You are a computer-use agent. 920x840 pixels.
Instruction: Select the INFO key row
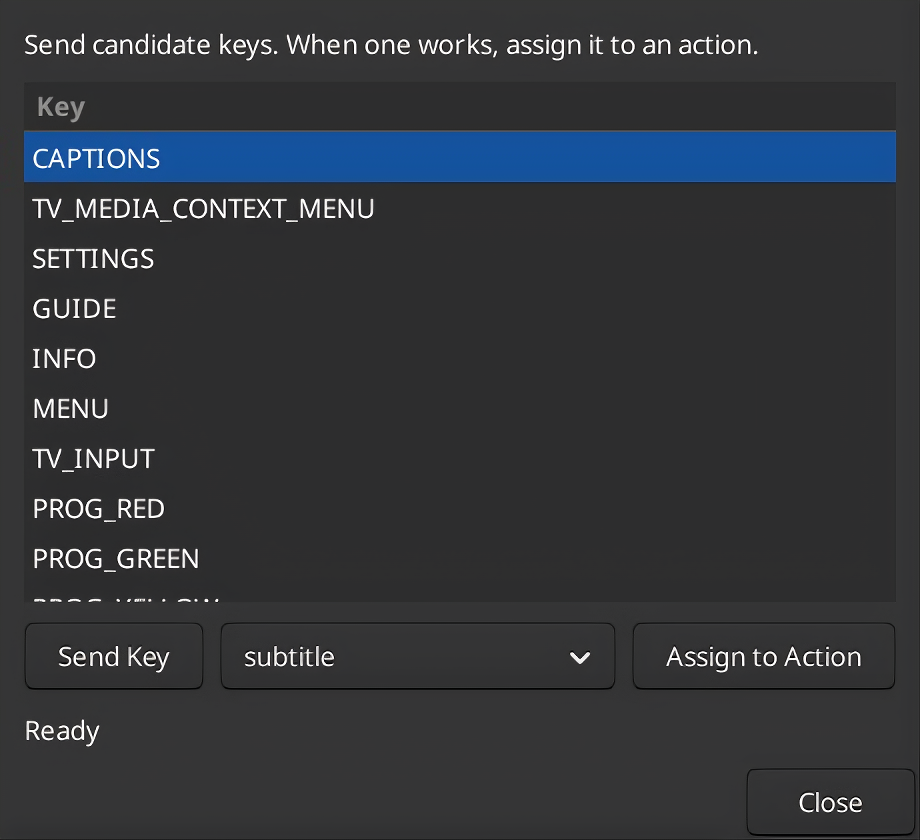[459, 358]
